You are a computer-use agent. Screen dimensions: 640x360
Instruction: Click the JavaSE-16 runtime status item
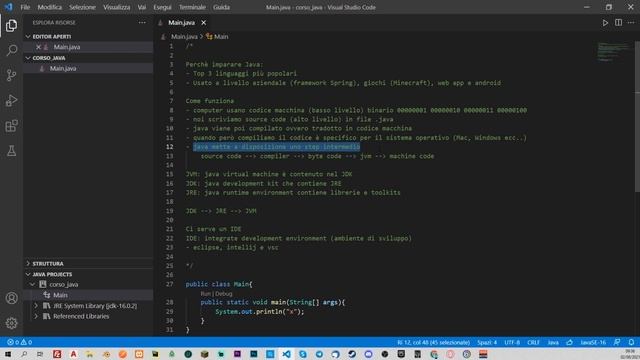tap(593, 342)
